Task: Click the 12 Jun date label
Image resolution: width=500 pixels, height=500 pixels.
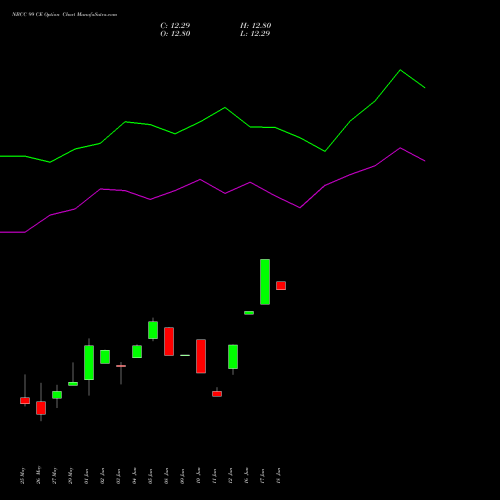Action: [x=230, y=476]
